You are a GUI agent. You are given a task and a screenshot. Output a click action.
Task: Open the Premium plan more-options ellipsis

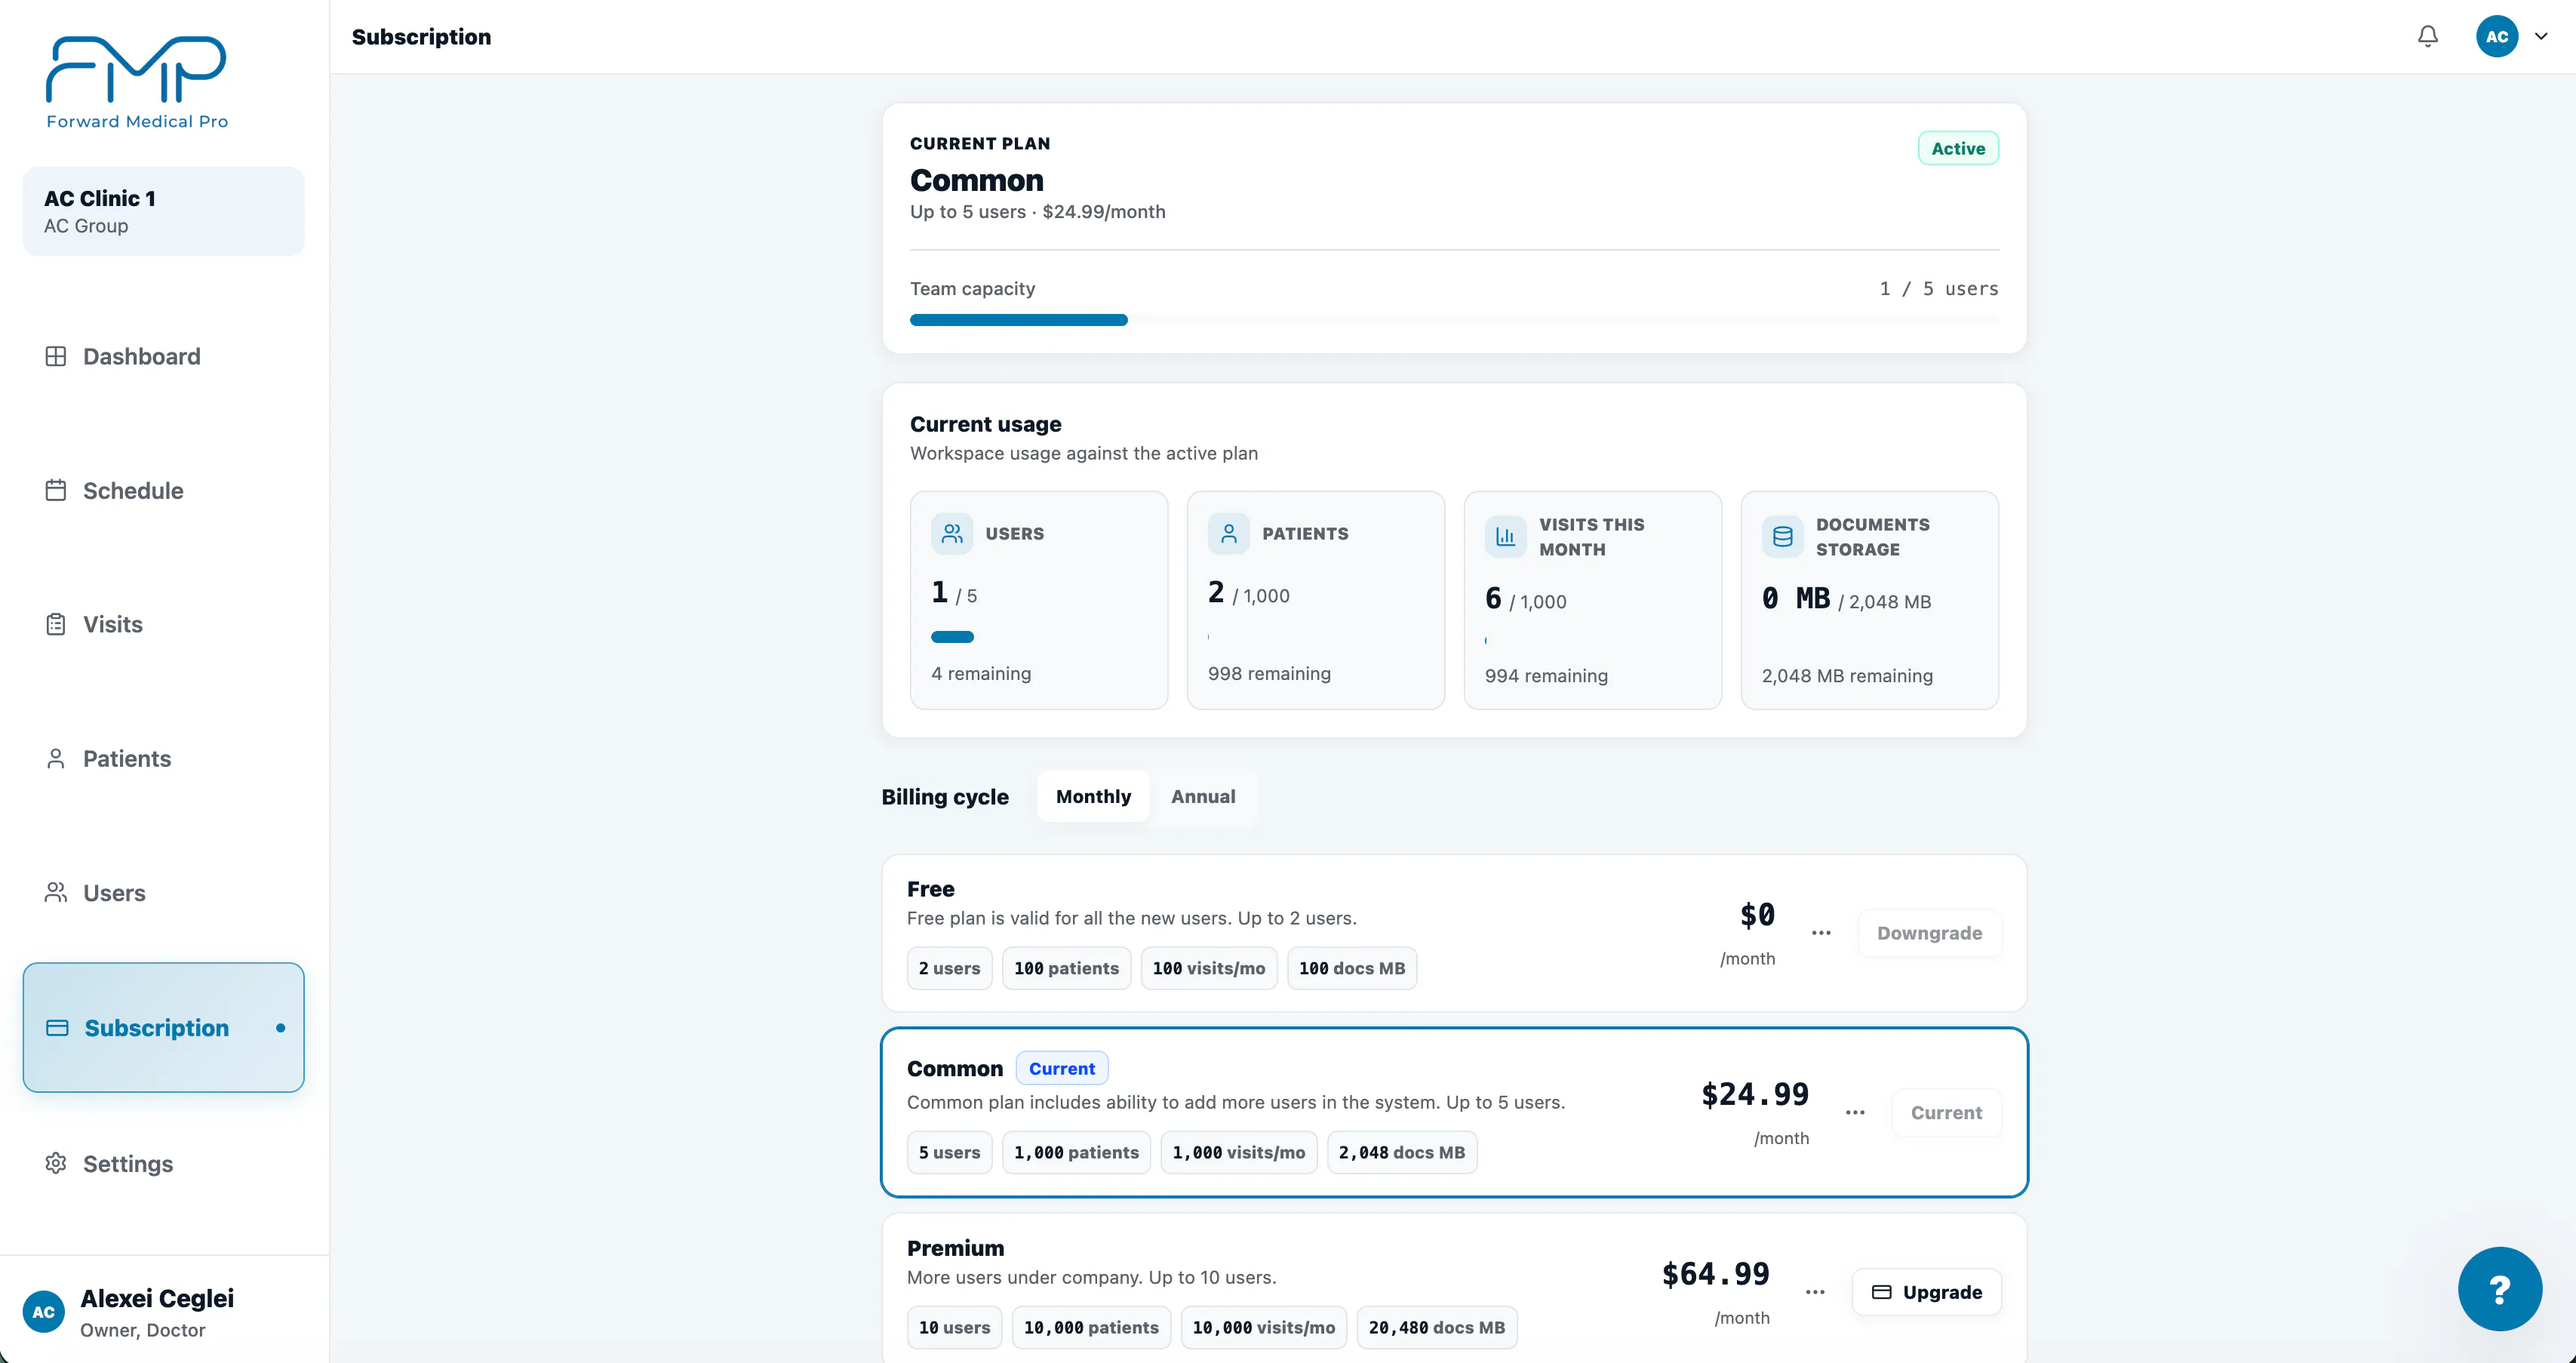click(1815, 1292)
